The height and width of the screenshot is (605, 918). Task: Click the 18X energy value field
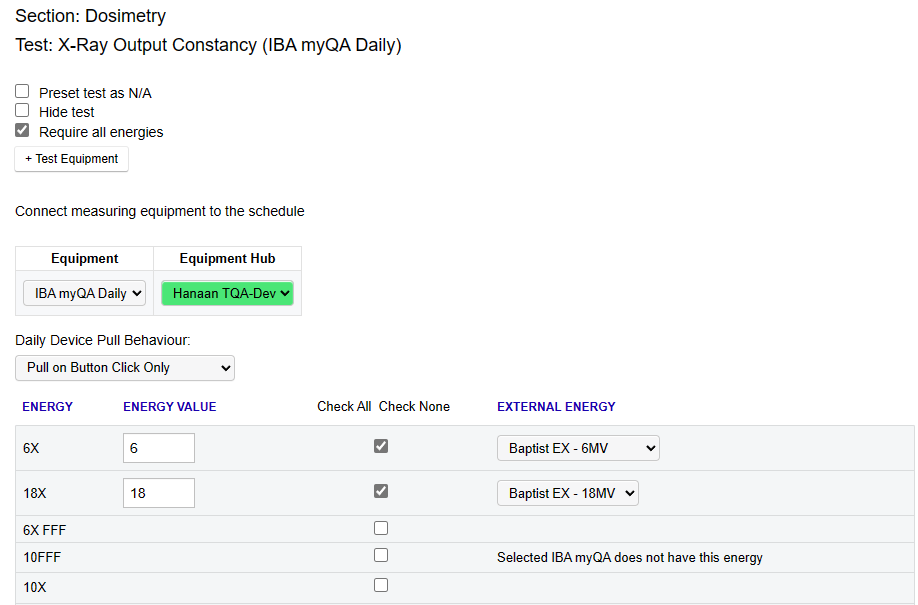click(x=159, y=493)
